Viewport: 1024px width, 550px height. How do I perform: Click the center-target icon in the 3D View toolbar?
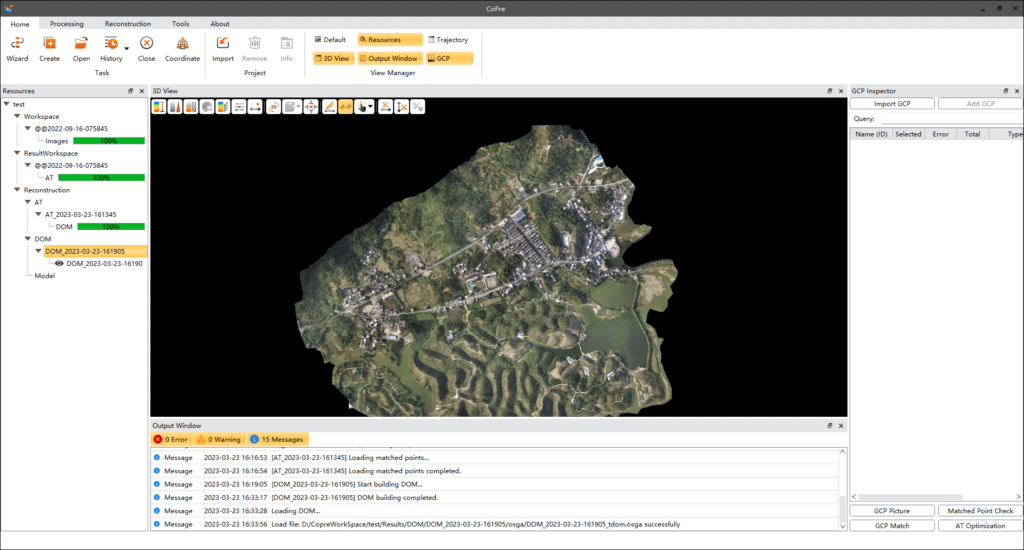point(311,107)
